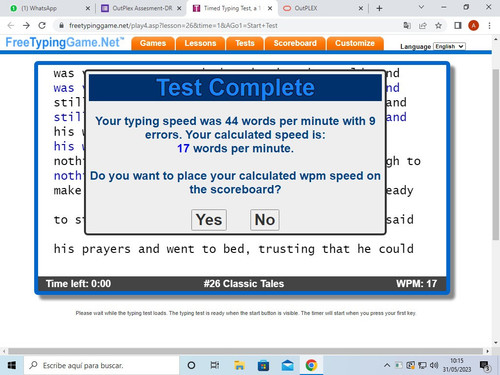Click No to decline scoreboard posting

pyautogui.click(x=265, y=220)
